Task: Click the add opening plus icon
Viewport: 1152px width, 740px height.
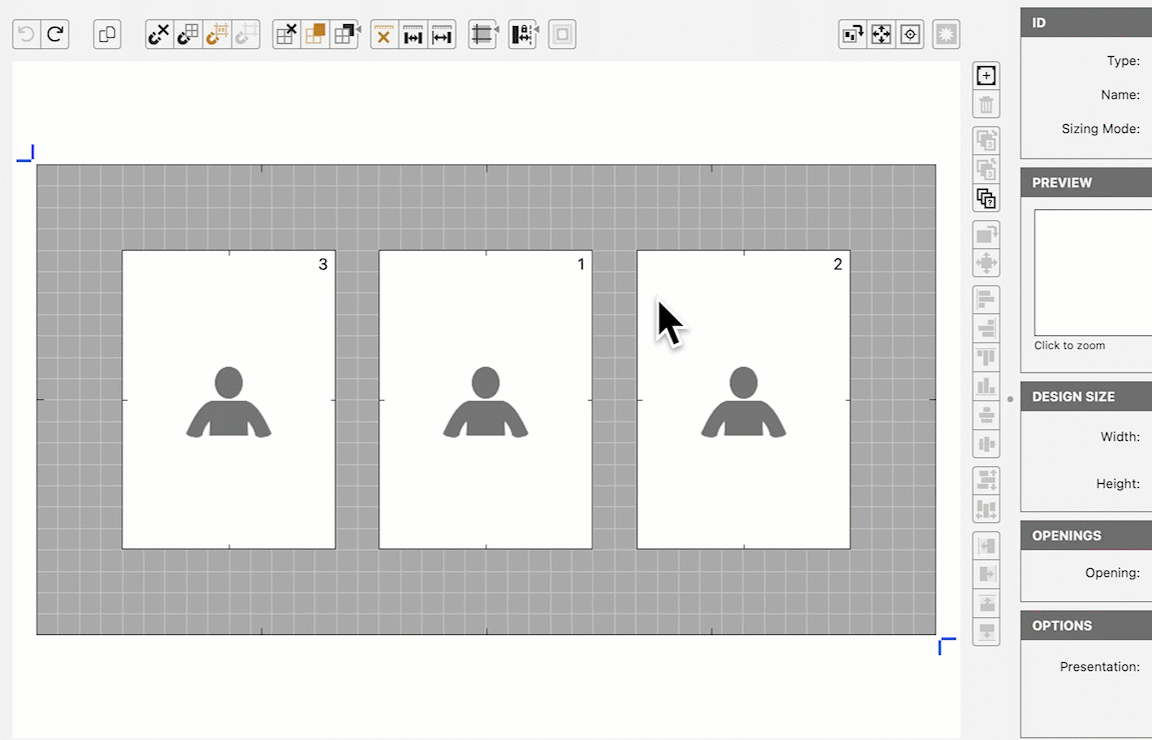Action: (986, 76)
